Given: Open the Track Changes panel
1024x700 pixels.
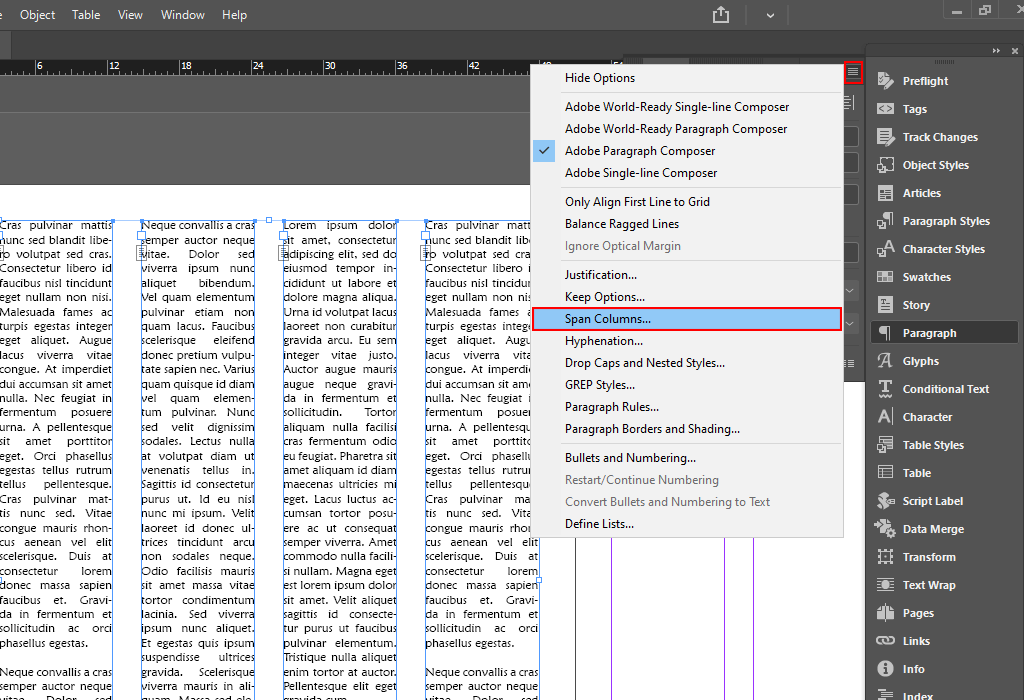Looking at the screenshot, I should 939,137.
